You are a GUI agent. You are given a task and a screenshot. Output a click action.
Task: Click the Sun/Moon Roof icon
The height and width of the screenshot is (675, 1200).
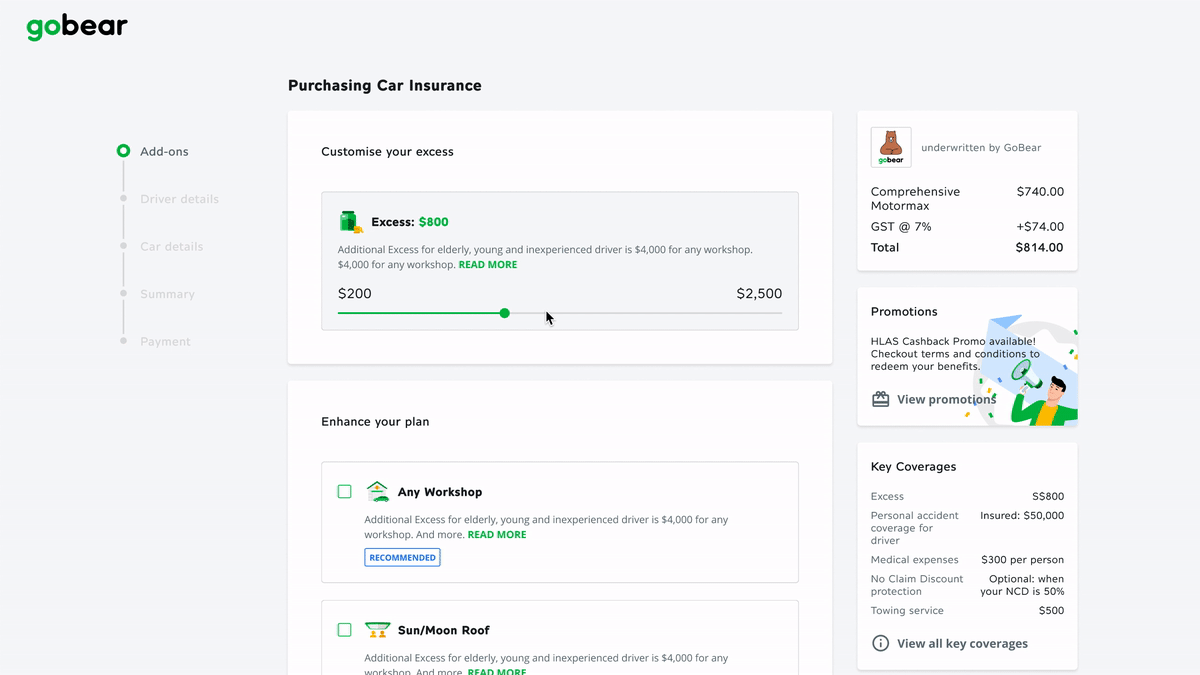coord(377,630)
